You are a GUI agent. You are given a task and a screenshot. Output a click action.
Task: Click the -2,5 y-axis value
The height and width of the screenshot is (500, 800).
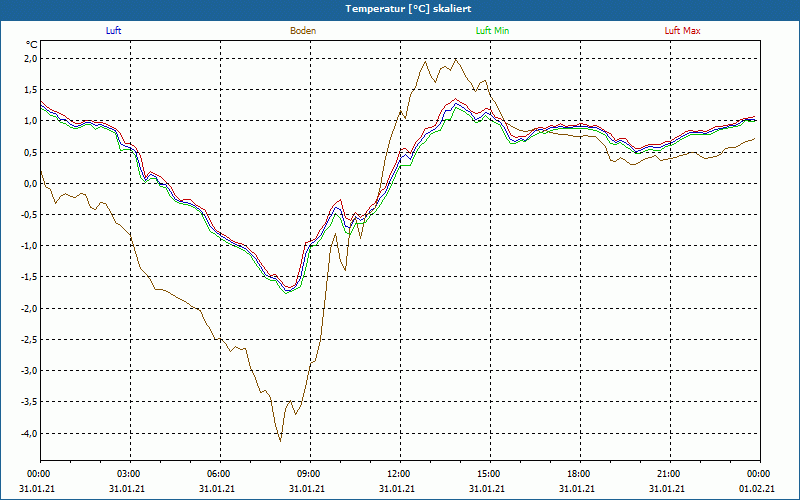[x=30, y=340]
